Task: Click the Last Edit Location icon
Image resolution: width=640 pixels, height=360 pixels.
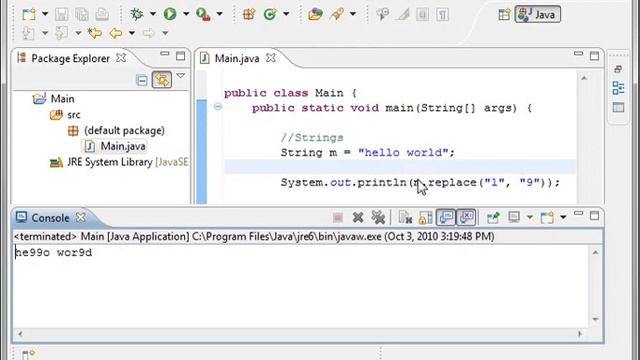Action: click(95, 33)
